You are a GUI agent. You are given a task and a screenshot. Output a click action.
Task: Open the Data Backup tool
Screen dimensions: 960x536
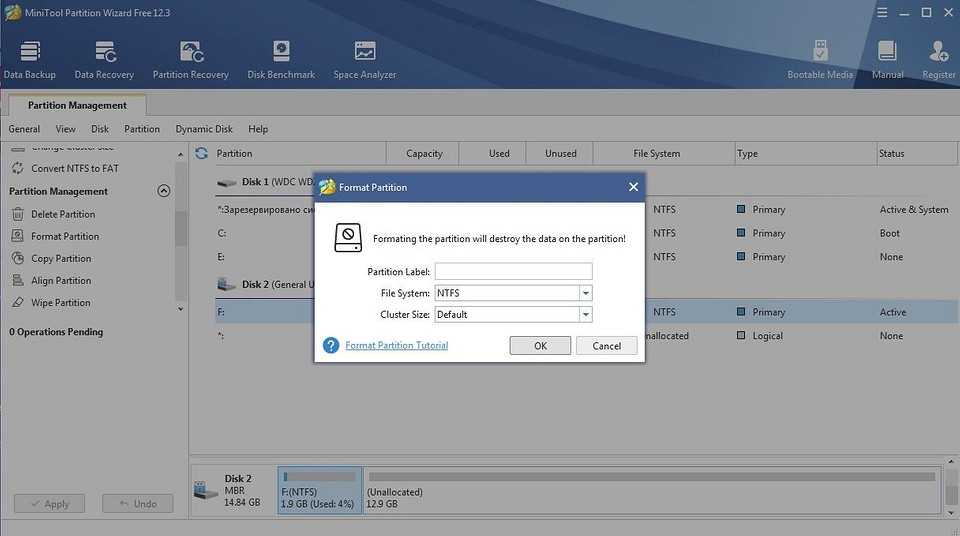coord(30,60)
